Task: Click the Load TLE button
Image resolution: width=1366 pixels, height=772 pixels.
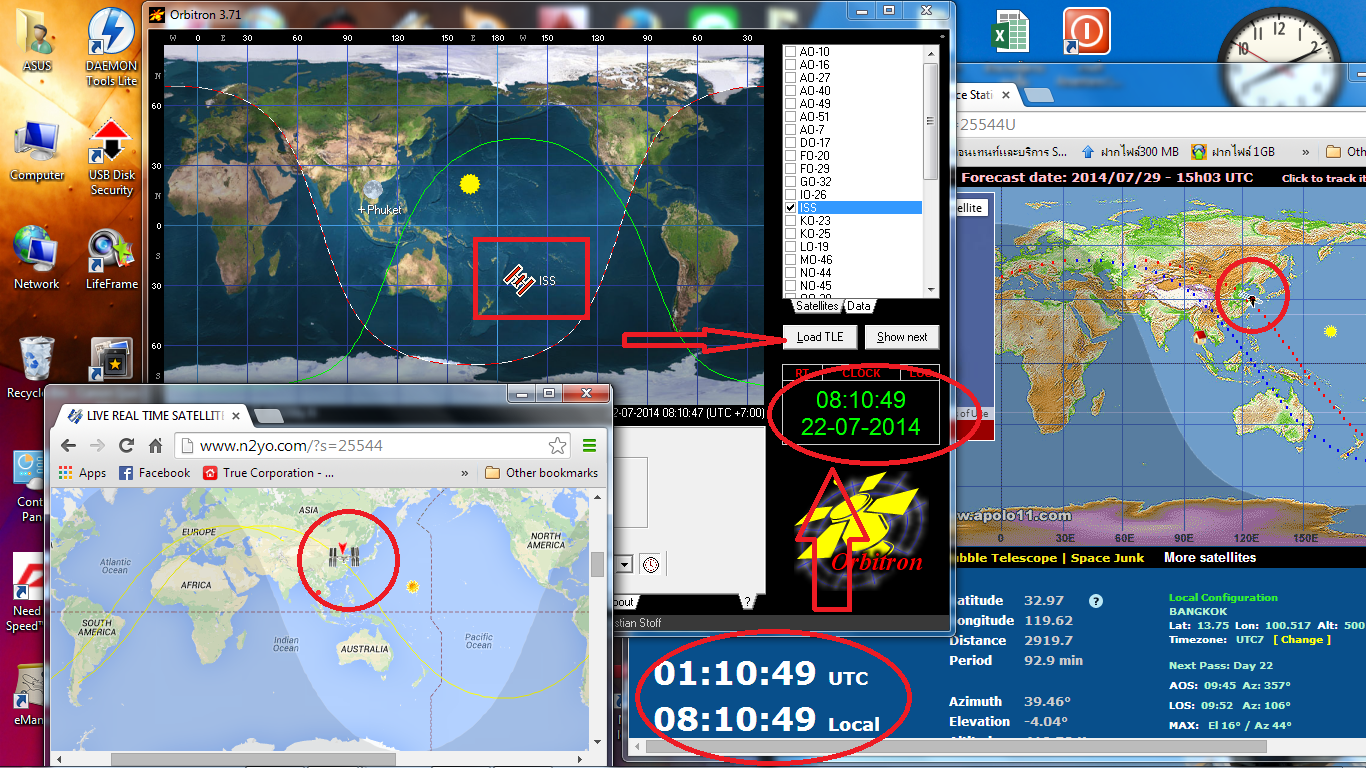Action: point(820,337)
